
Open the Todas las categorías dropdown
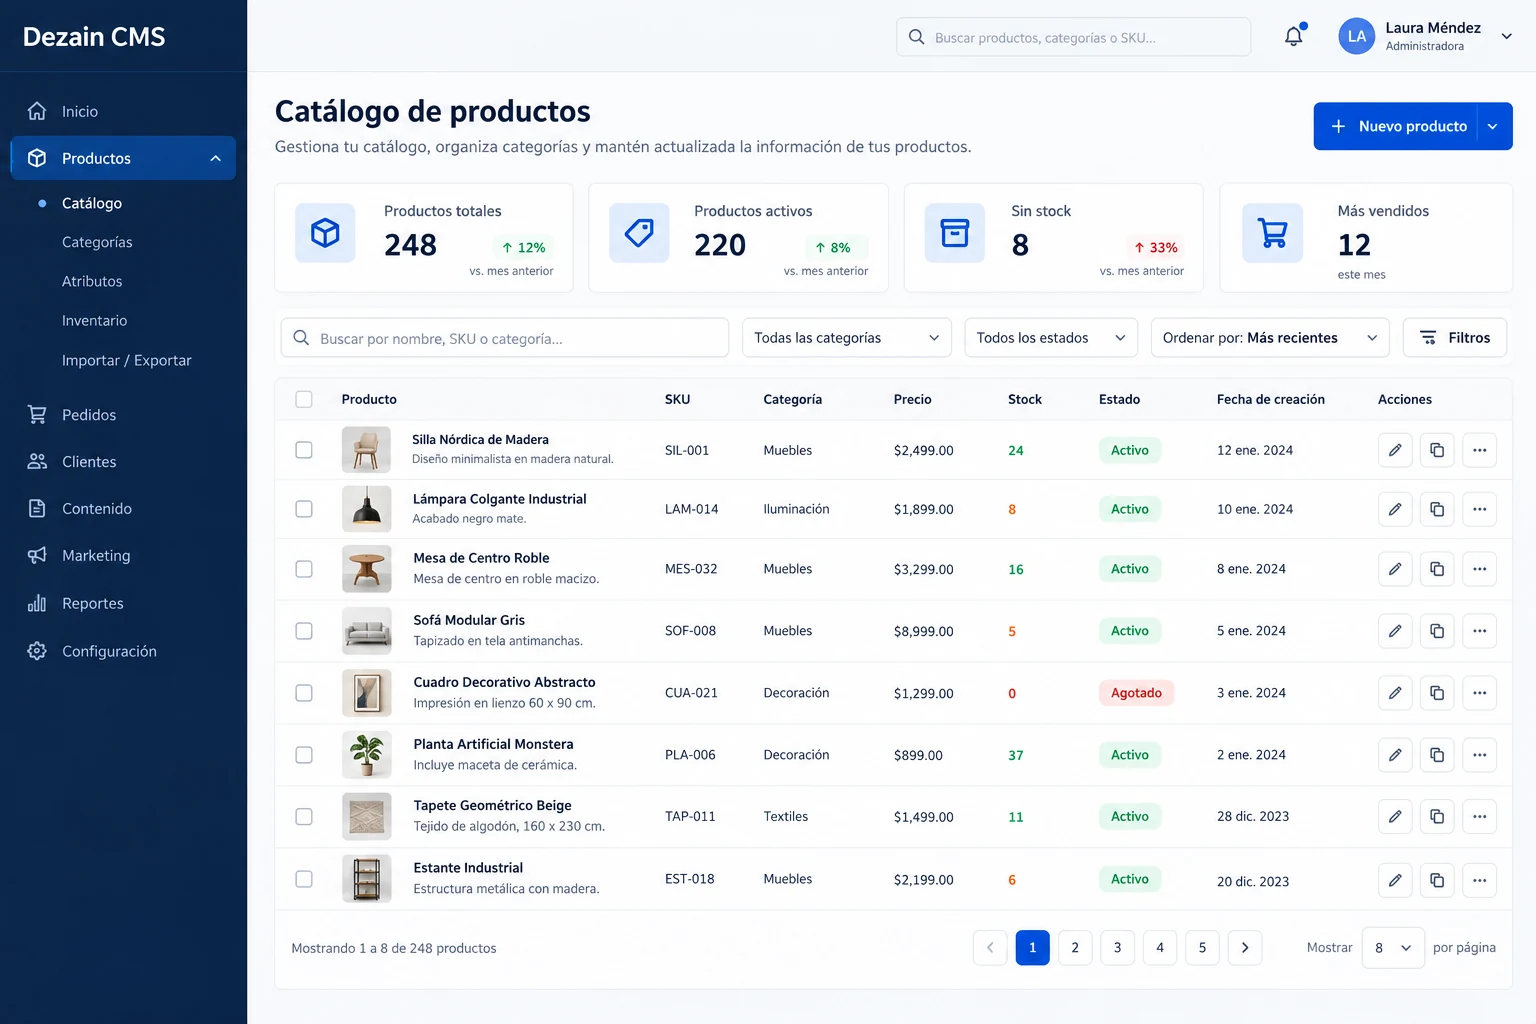(846, 338)
